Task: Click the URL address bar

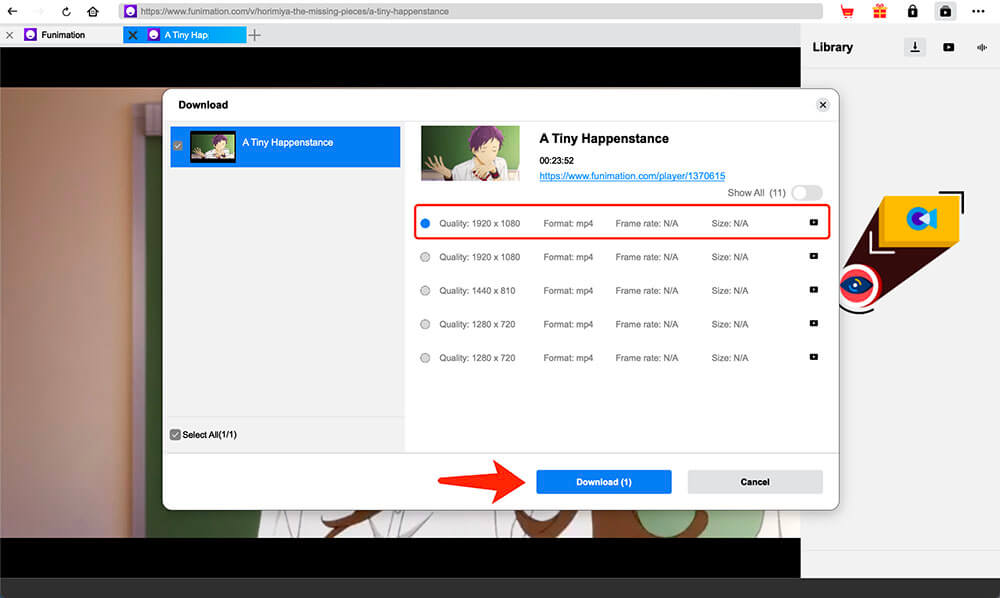Action: (470, 12)
